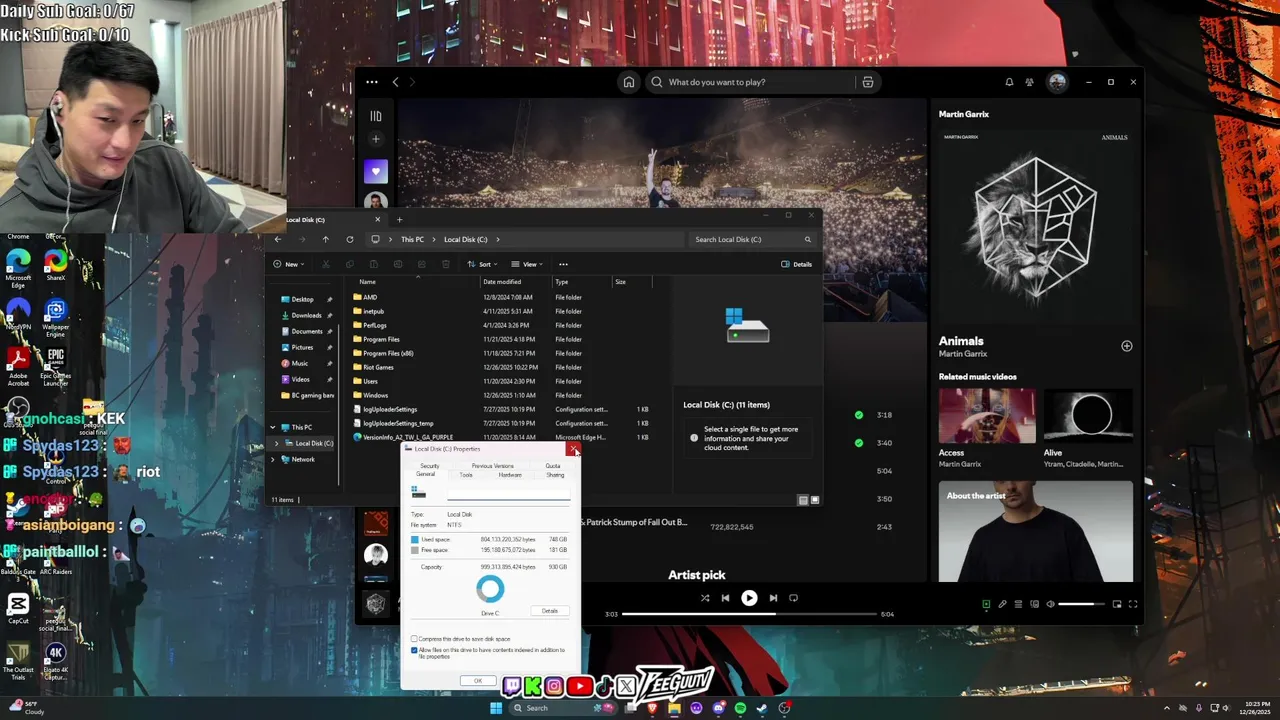Toggle Spotify Now Playing view
This screenshot has height=720, width=1280.
[986, 604]
